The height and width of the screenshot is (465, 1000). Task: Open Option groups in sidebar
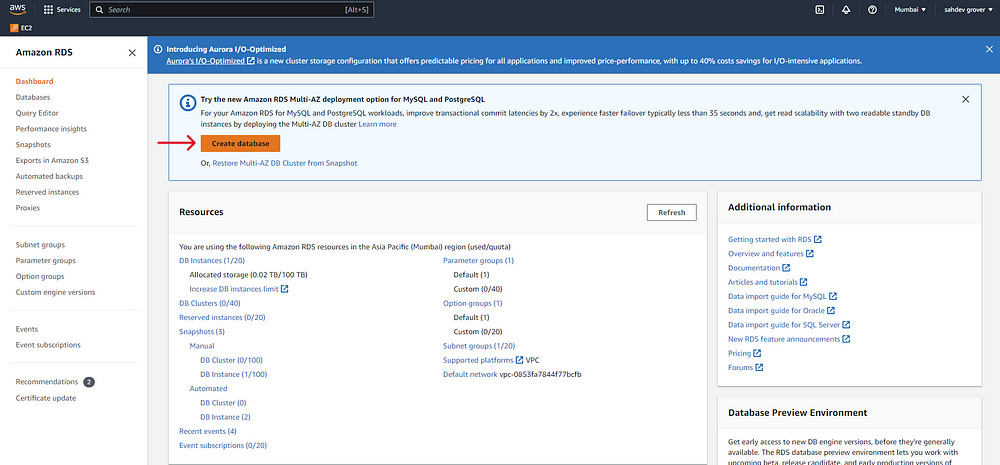tap(40, 277)
